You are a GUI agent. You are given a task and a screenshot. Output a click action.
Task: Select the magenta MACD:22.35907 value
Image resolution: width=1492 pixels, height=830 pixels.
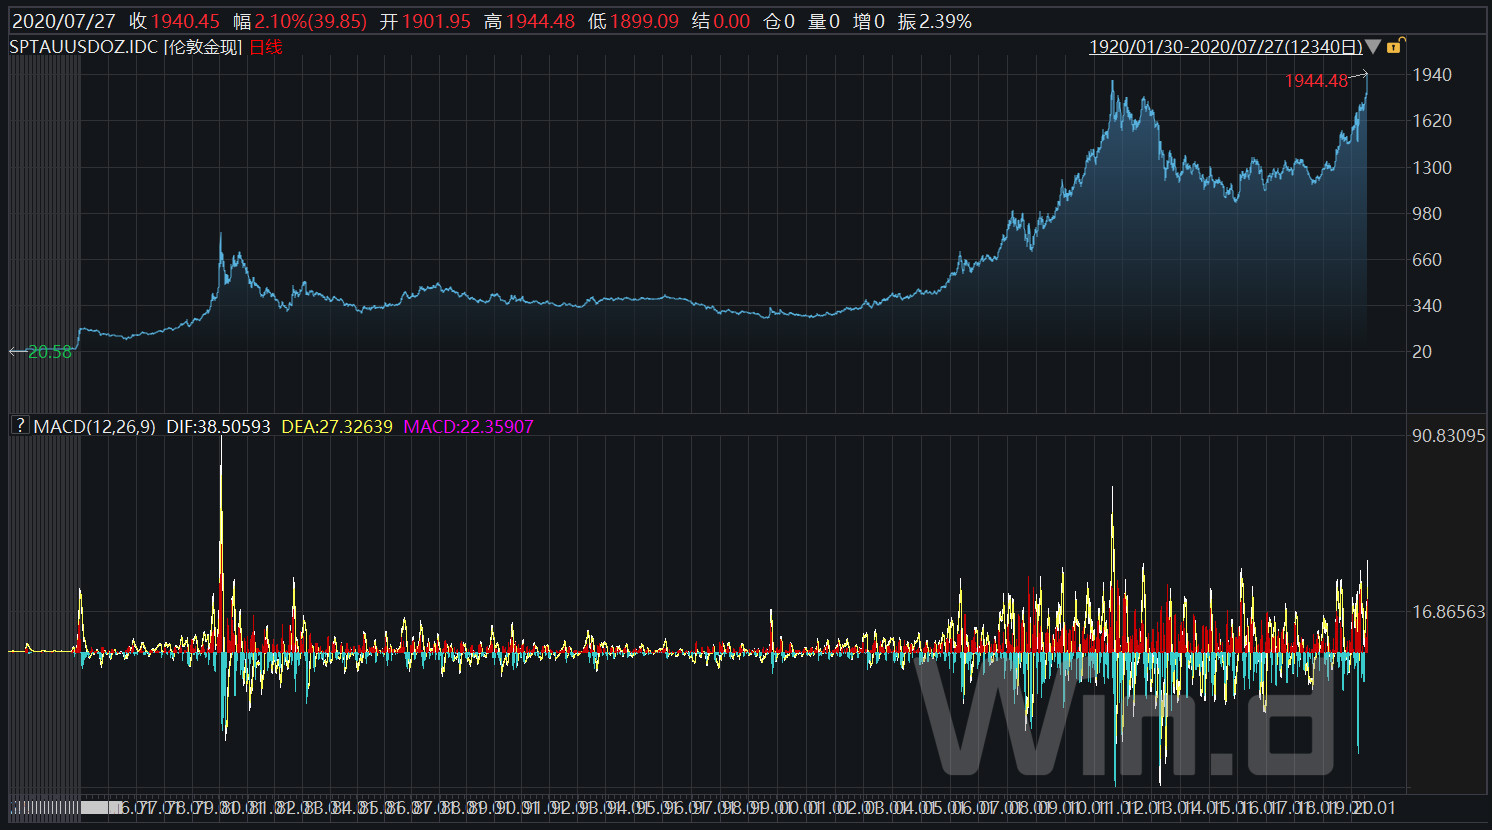pyautogui.click(x=468, y=426)
